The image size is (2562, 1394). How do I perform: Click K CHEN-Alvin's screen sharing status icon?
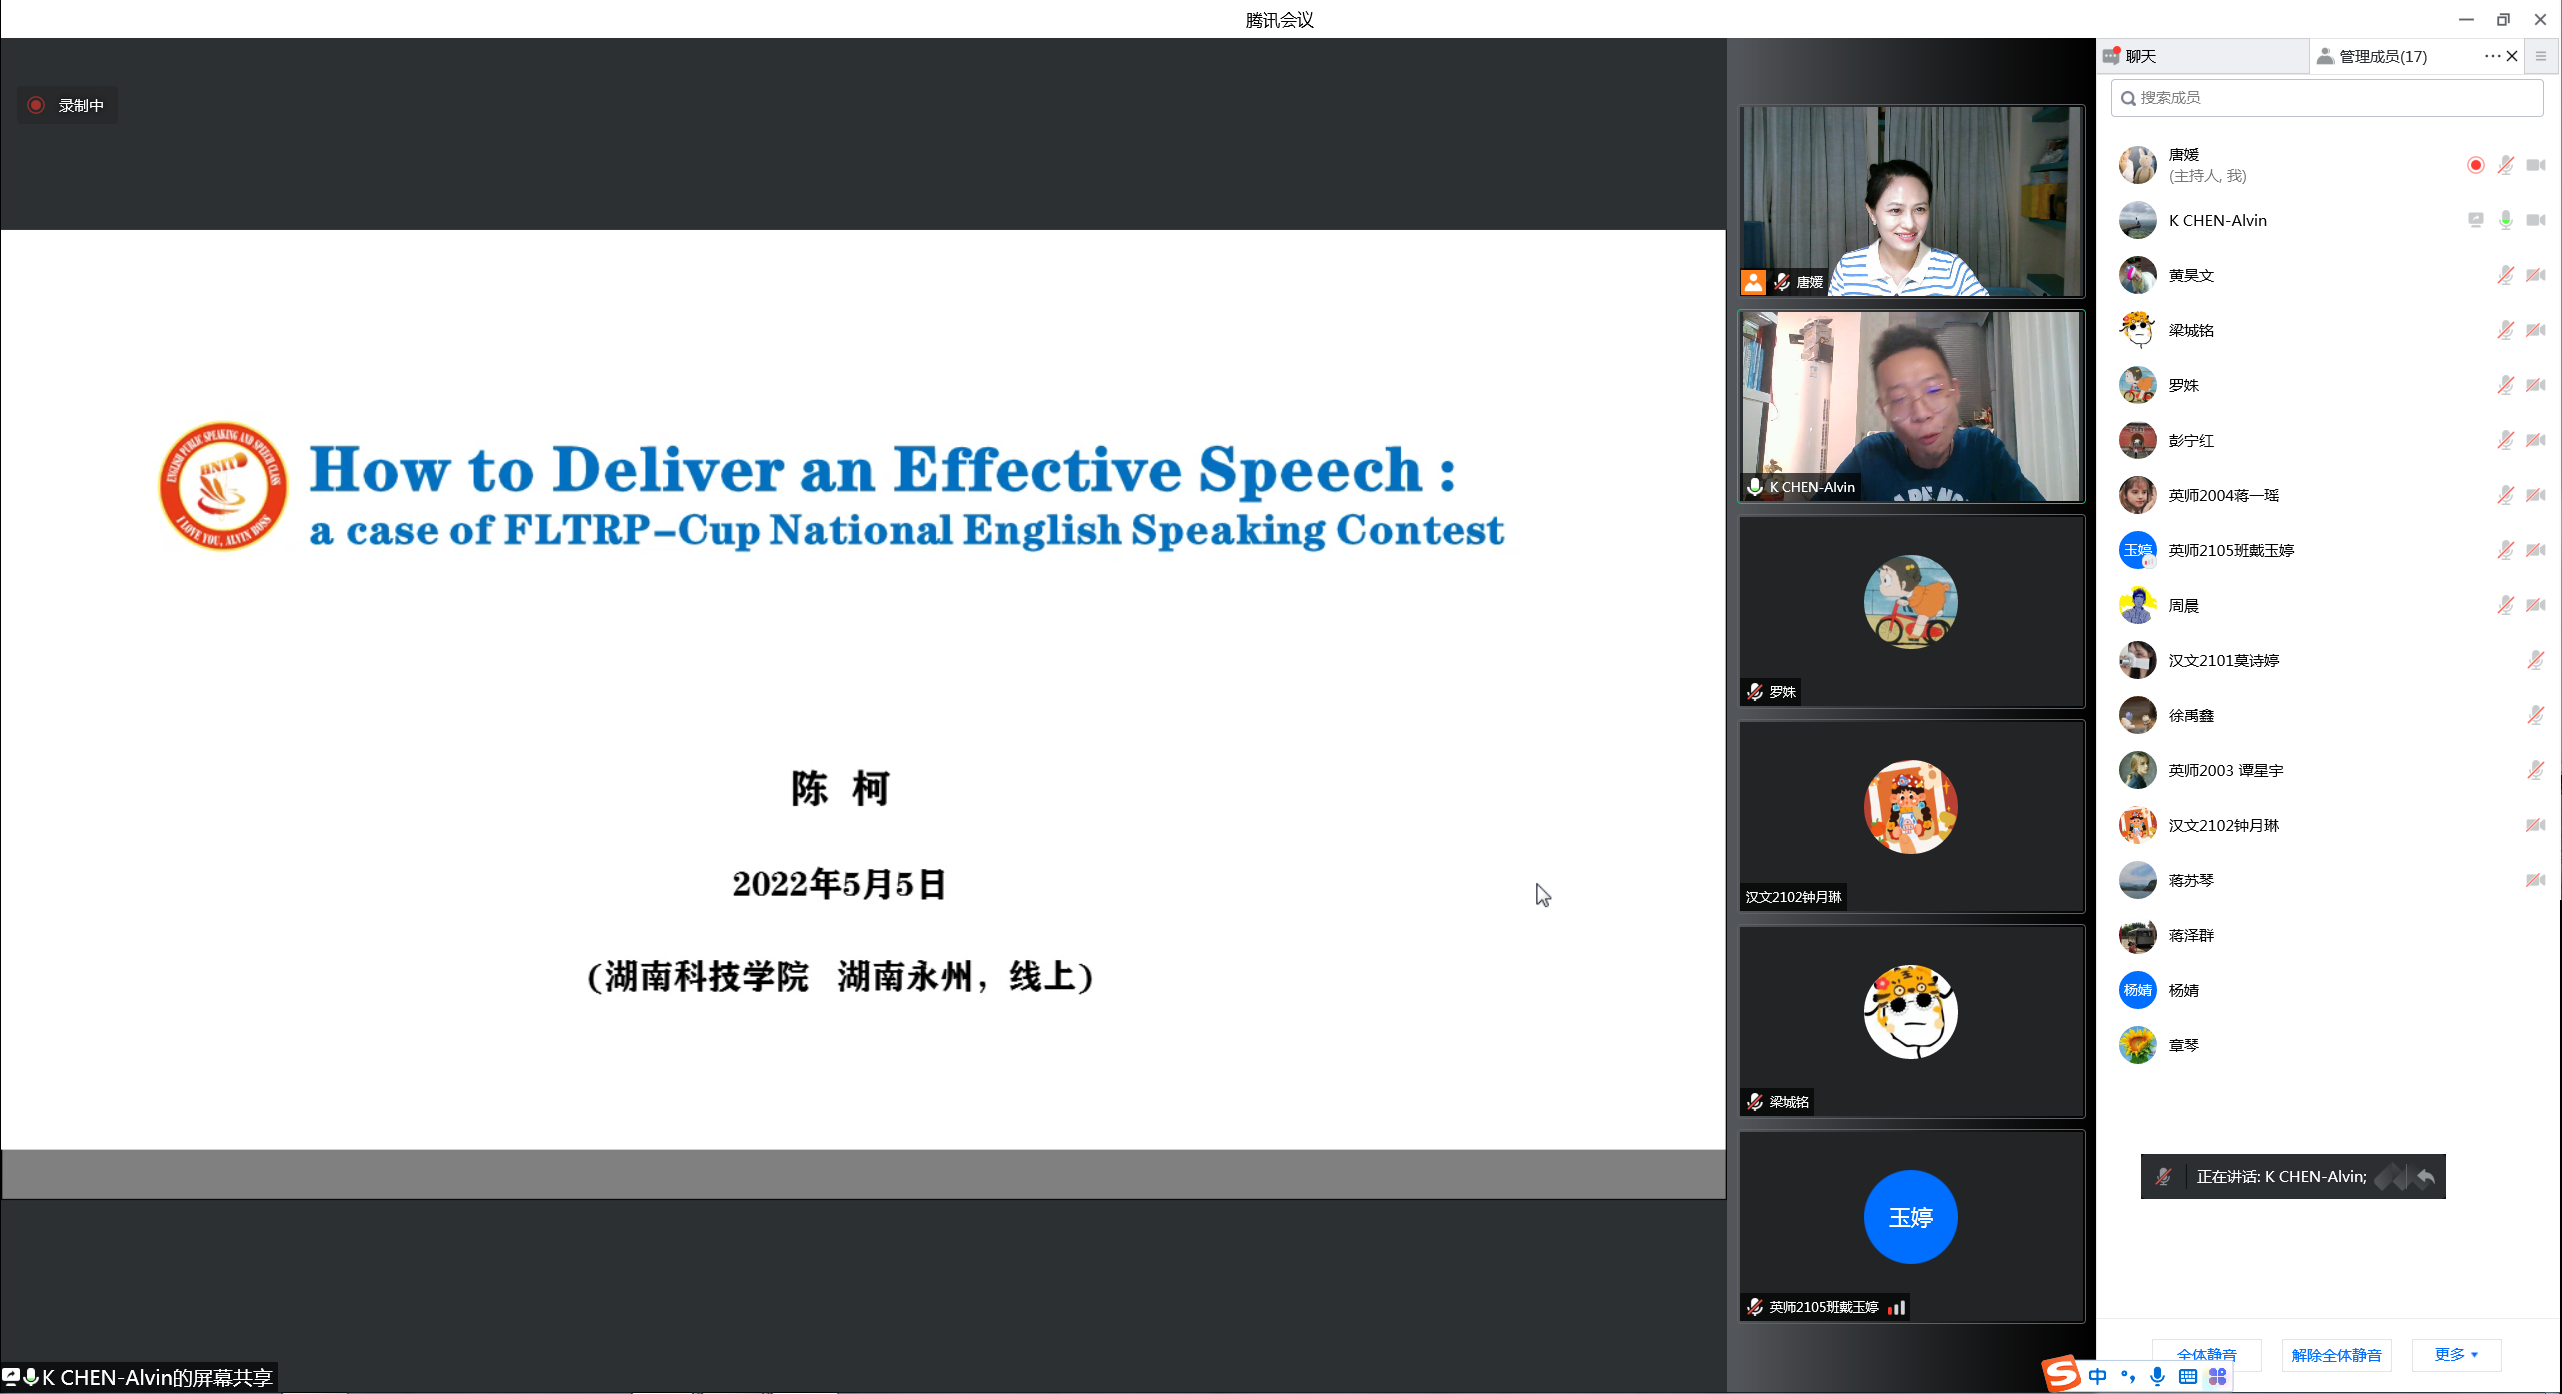click(x=2475, y=220)
